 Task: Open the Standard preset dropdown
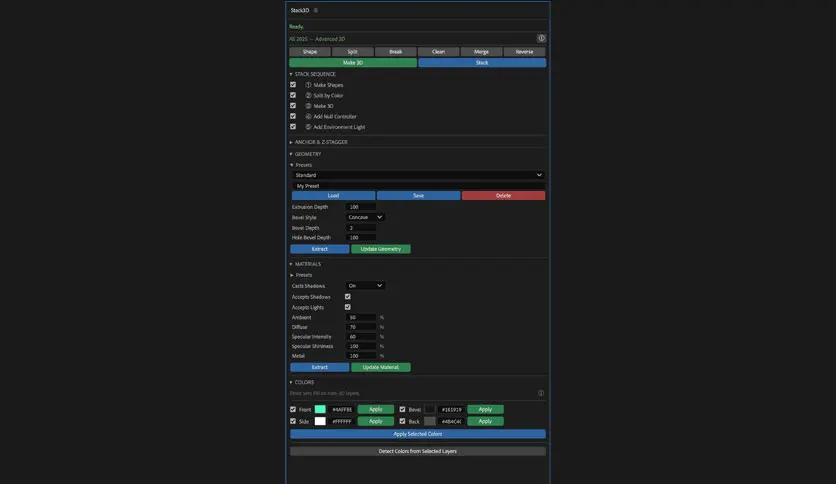(419, 175)
